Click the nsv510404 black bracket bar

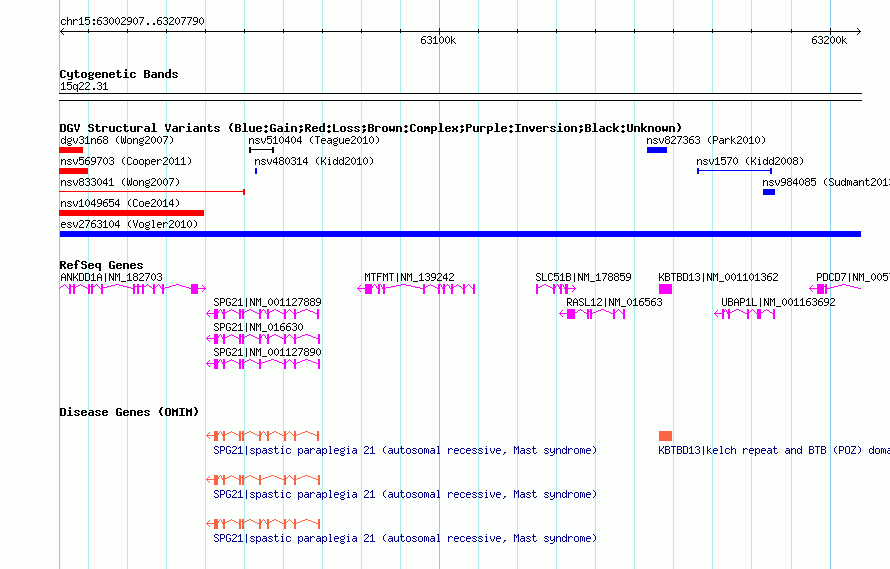click(x=262, y=150)
